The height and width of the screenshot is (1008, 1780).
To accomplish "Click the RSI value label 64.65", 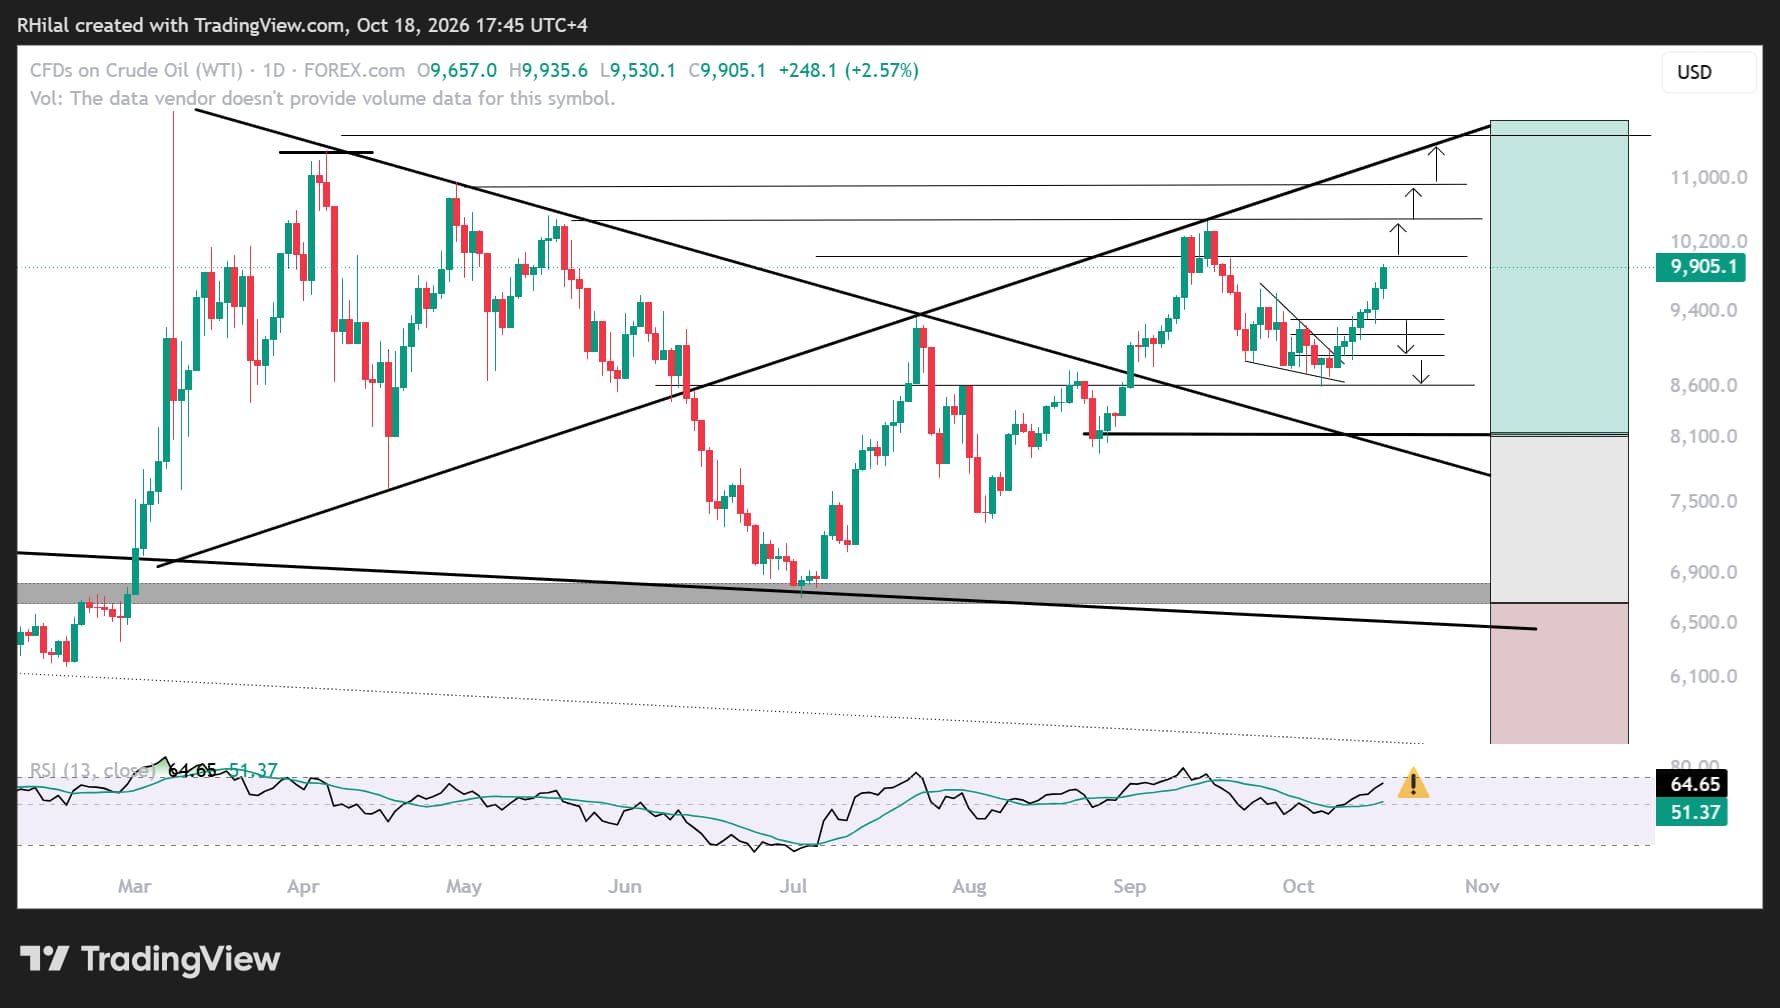I will click(1693, 784).
